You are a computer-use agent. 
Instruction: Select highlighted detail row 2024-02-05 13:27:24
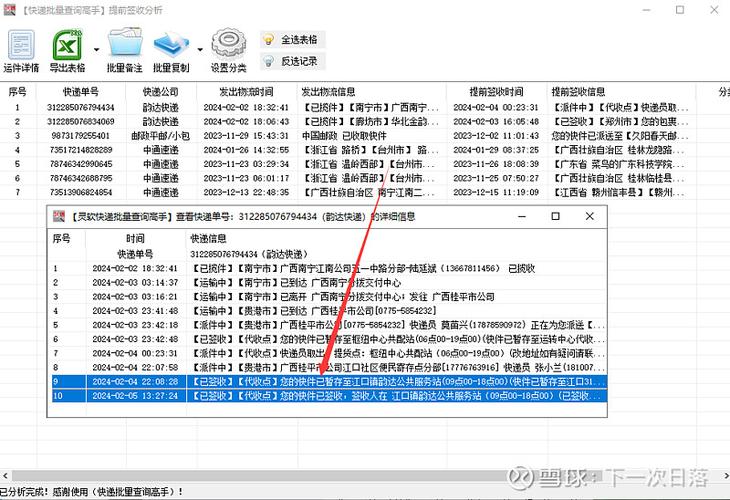(329, 396)
